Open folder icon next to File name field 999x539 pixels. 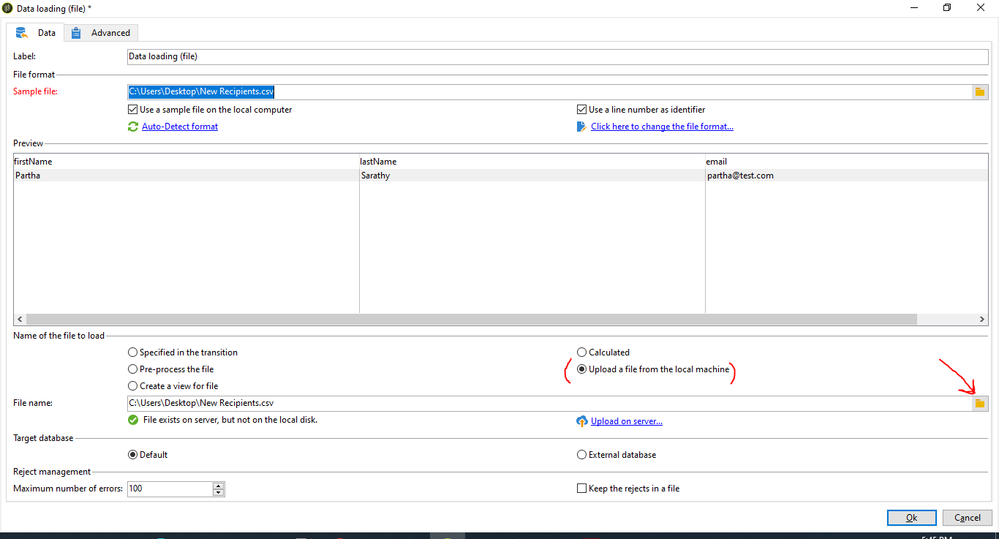(x=980, y=403)
